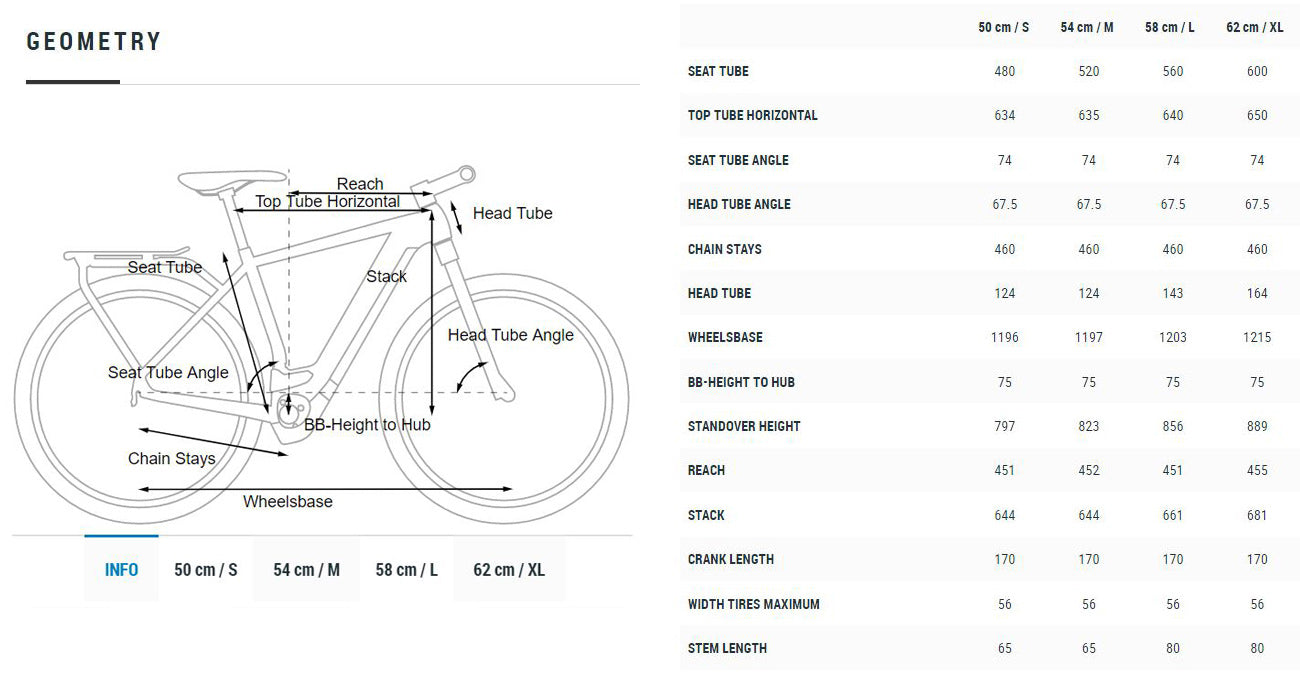Click the Head Tube Angle diagram label
This screenshot has height=680, width=1300.
(x=511, y=335)
